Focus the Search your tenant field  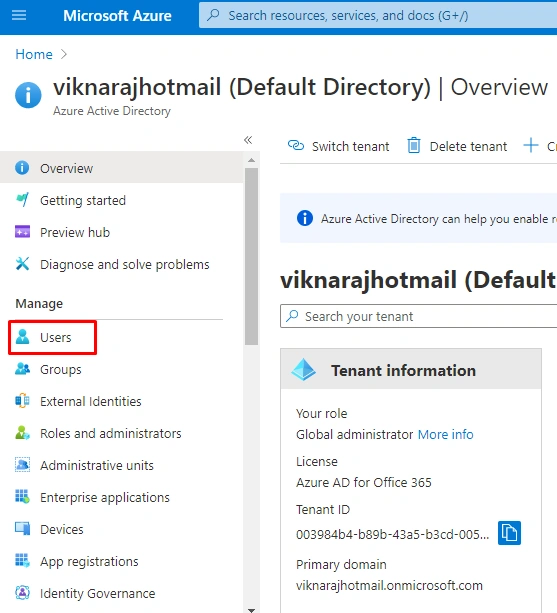pyautogui.click(x=419, y=316)
